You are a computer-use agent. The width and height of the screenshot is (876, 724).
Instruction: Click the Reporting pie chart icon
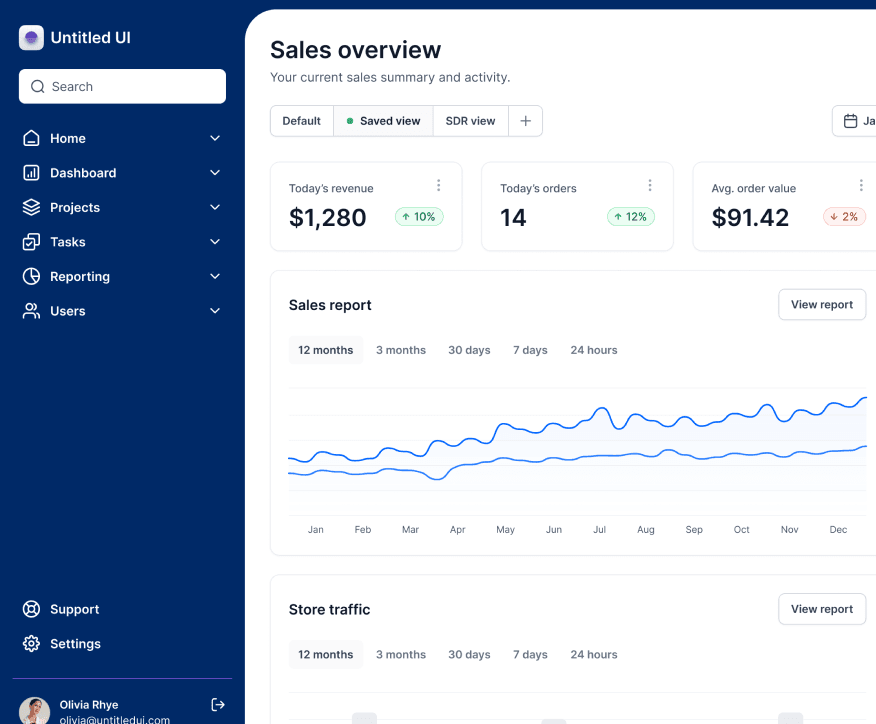[x=31, y=277]
